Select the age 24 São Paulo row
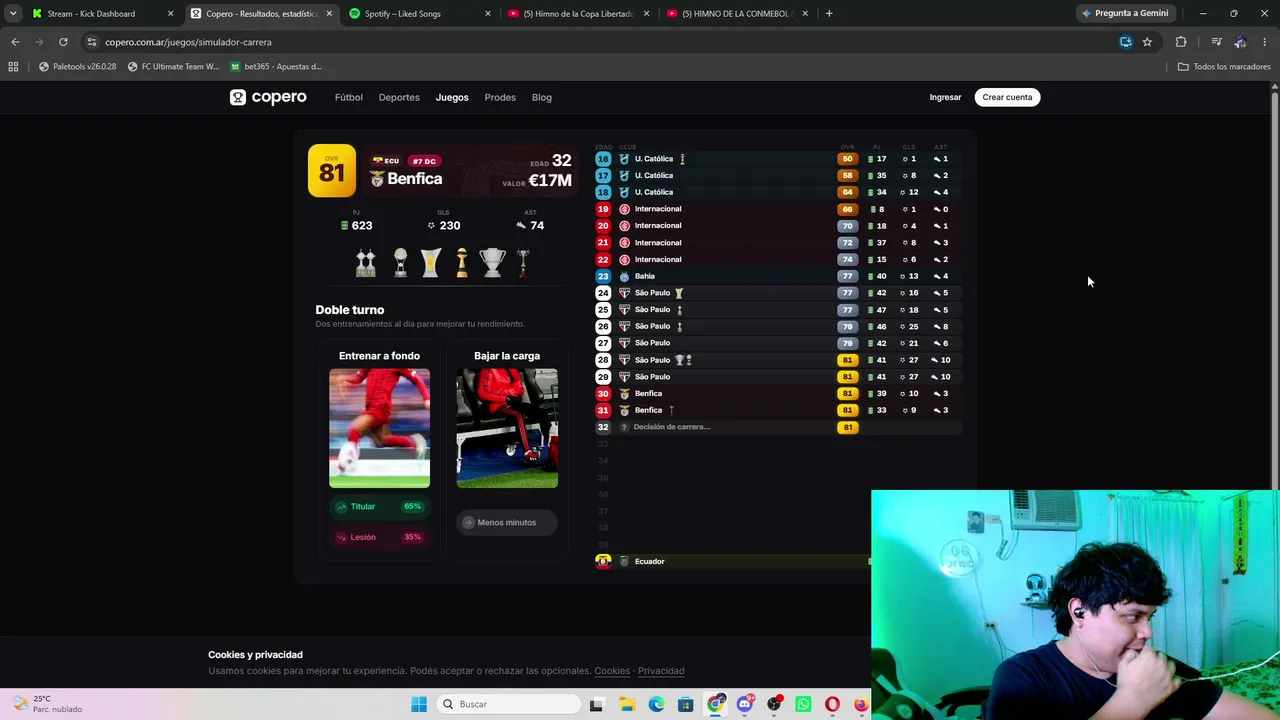The height and width of the screenshot is (720, 1280). click(x=778, y=293)
